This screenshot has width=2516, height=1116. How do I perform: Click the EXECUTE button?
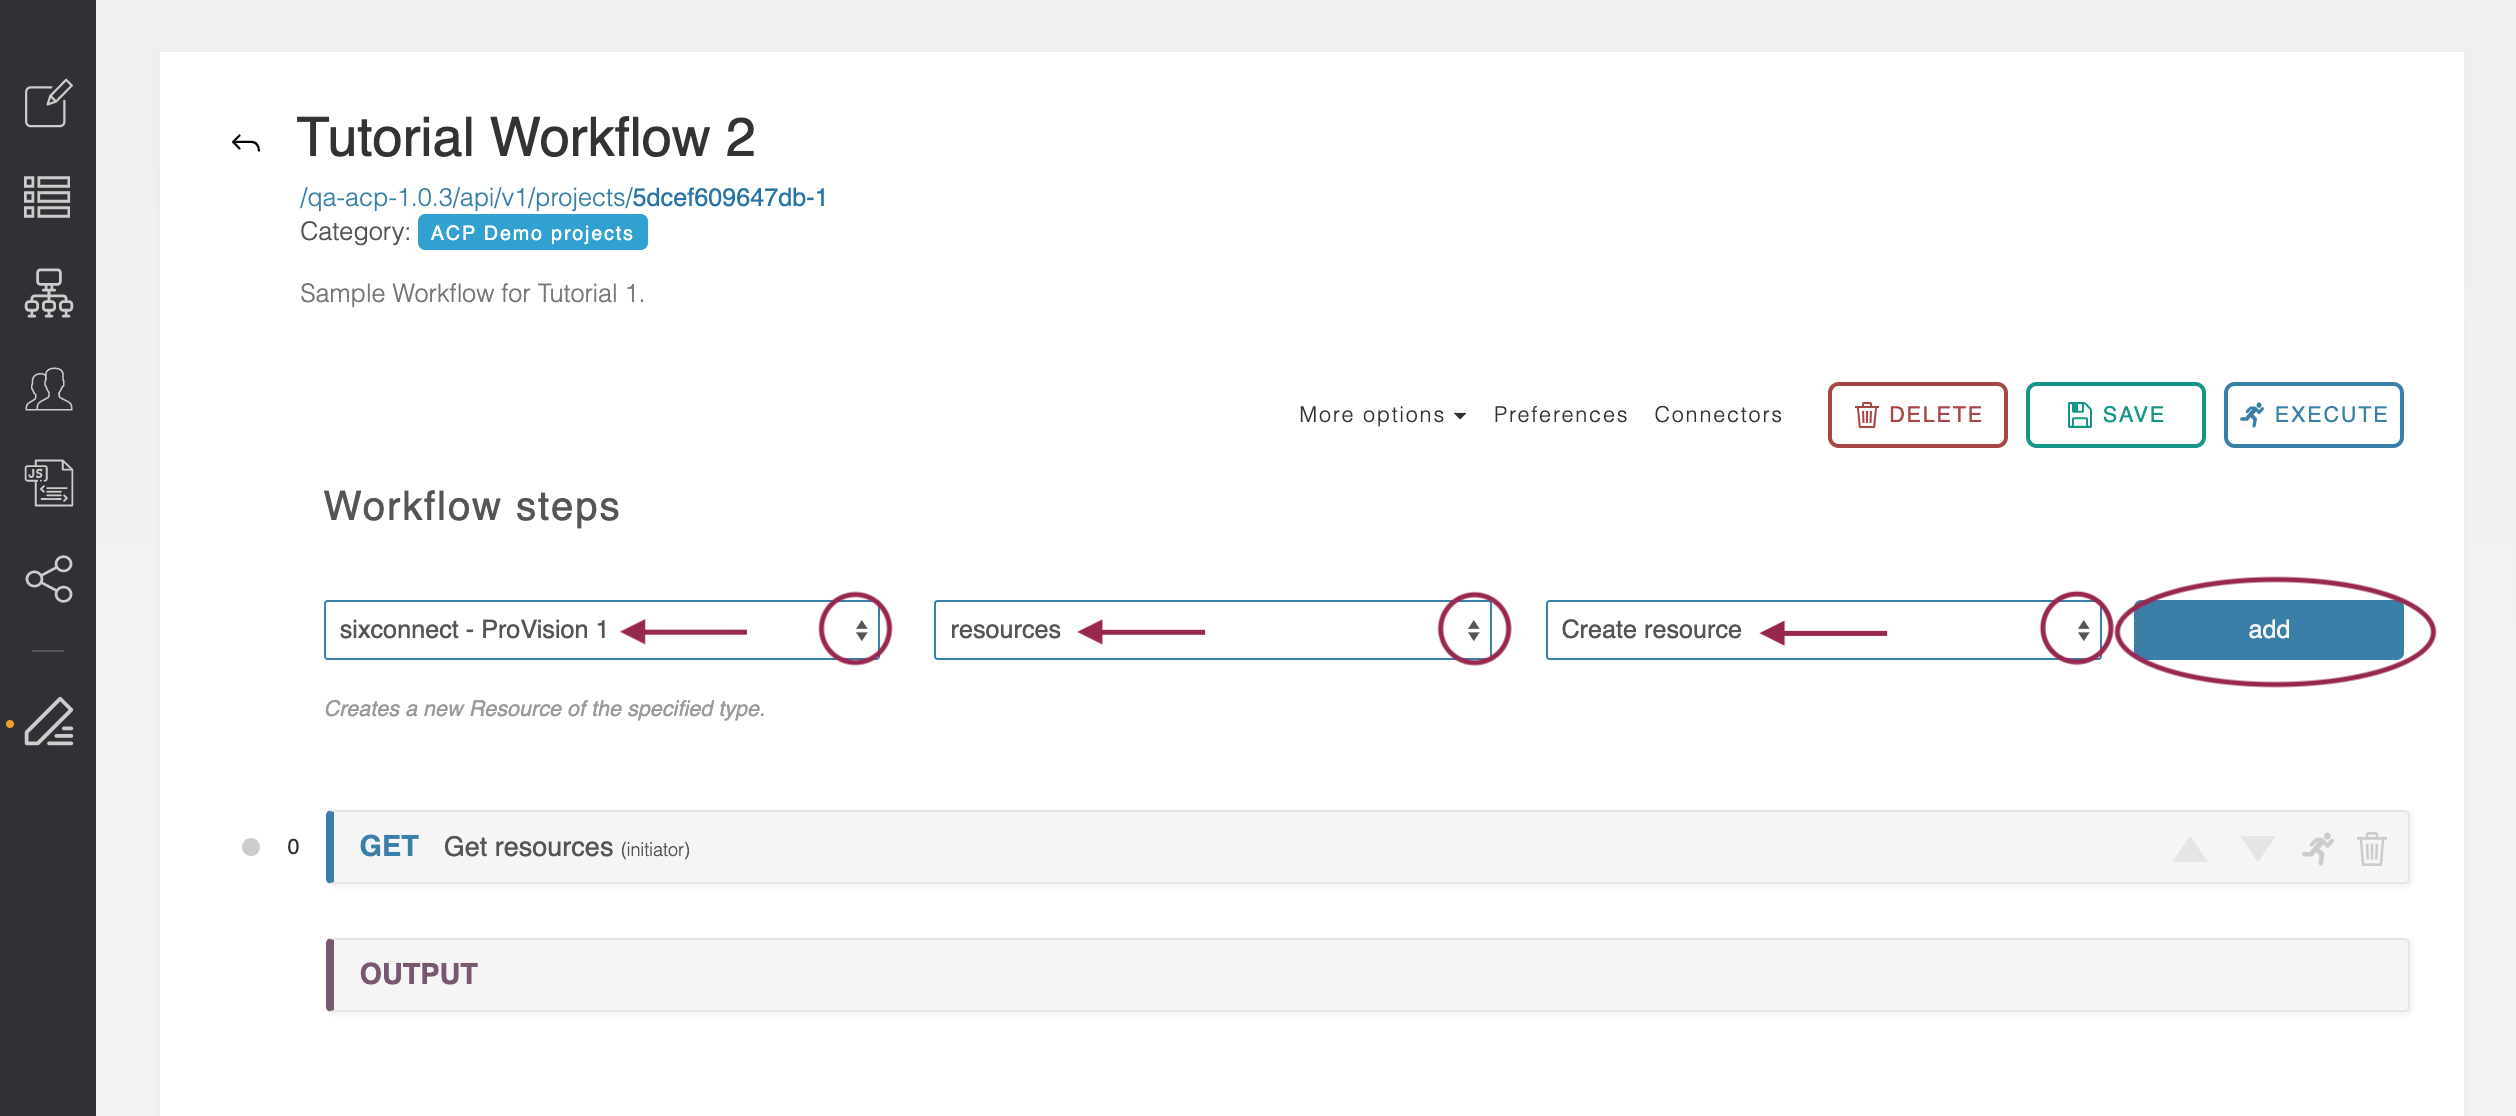coord(2313,415)
